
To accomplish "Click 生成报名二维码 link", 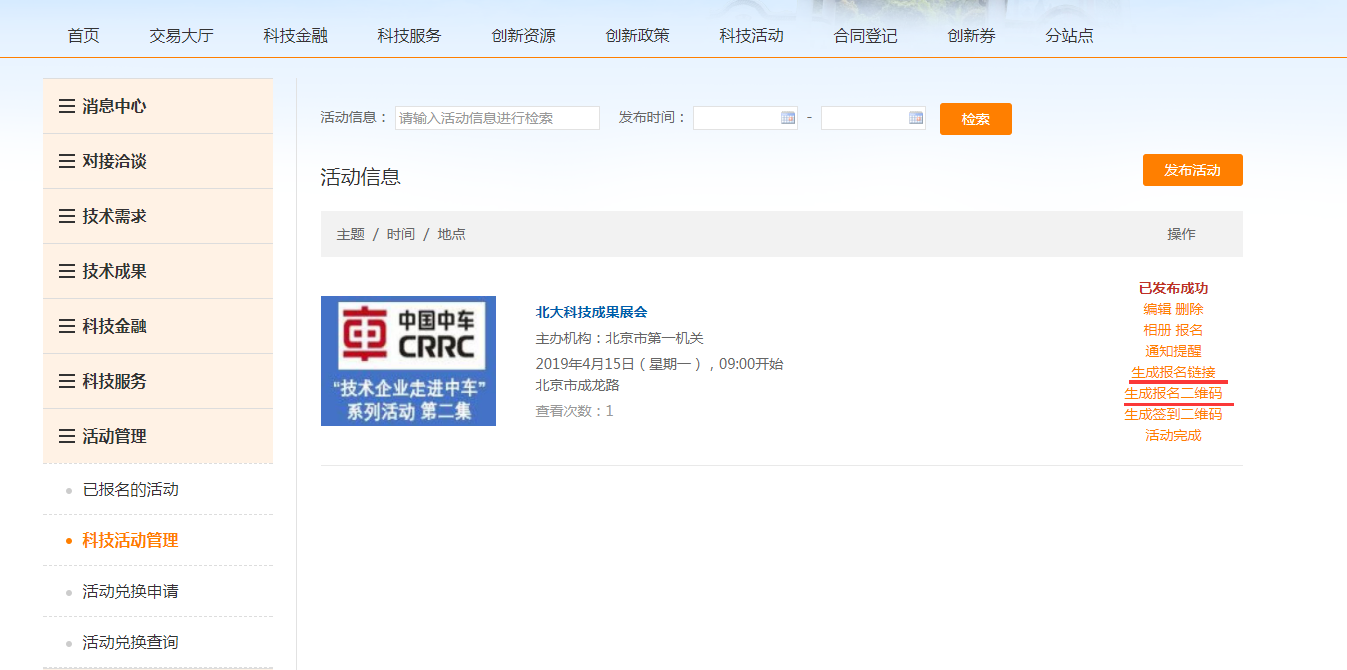I will click(1173, 393).
